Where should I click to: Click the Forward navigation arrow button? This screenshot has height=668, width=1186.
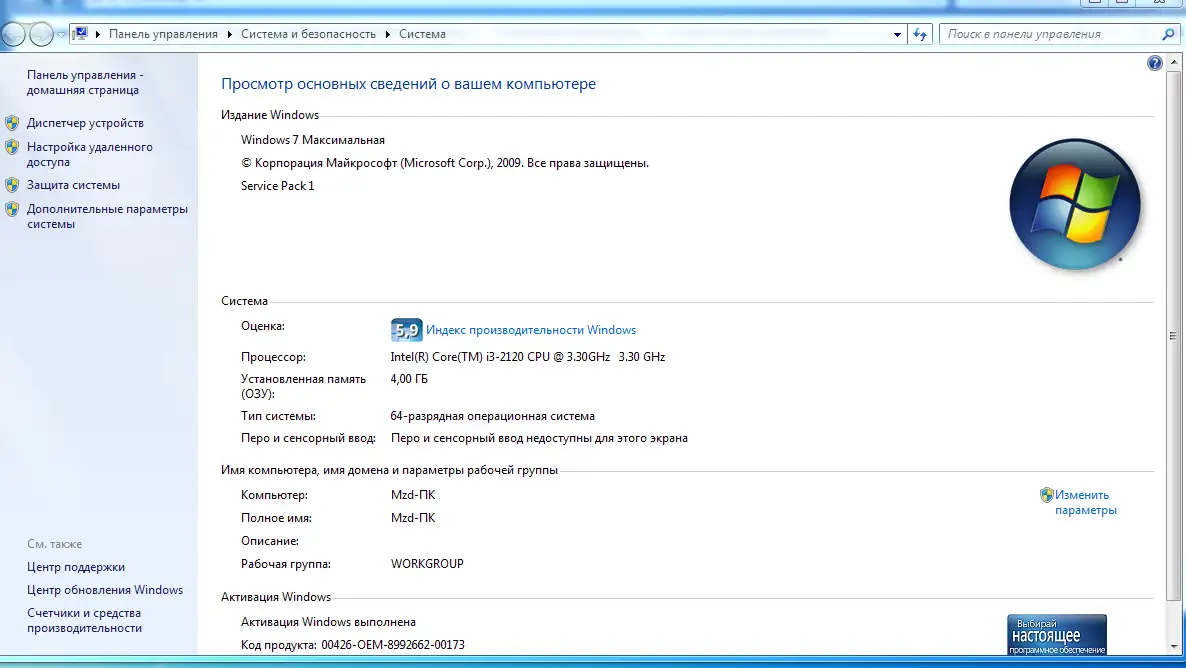point(41,34)
